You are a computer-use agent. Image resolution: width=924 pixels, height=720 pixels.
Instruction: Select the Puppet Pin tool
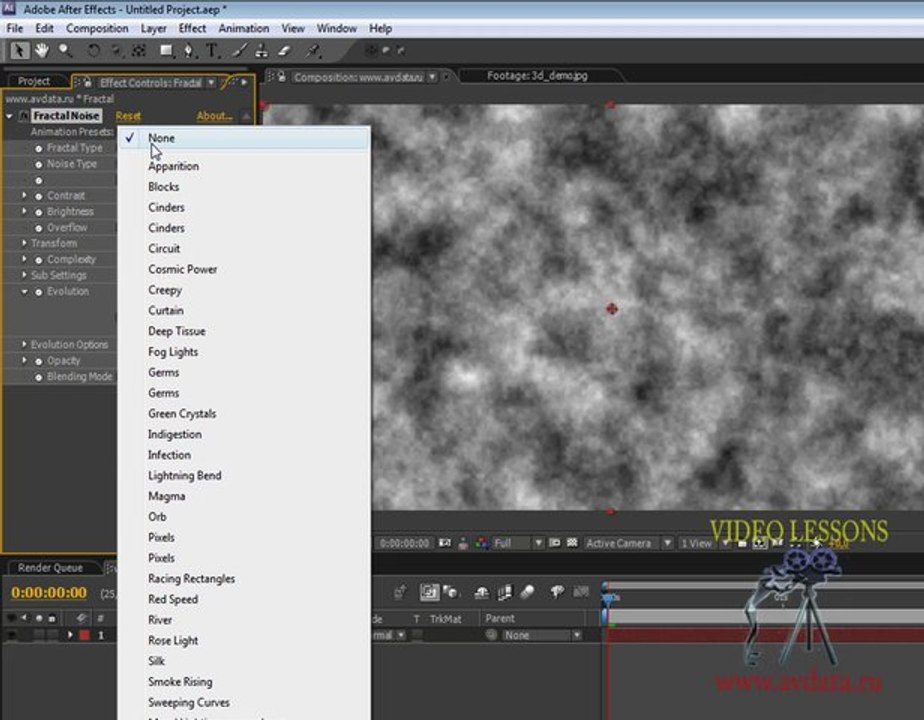tap(313, 51)
